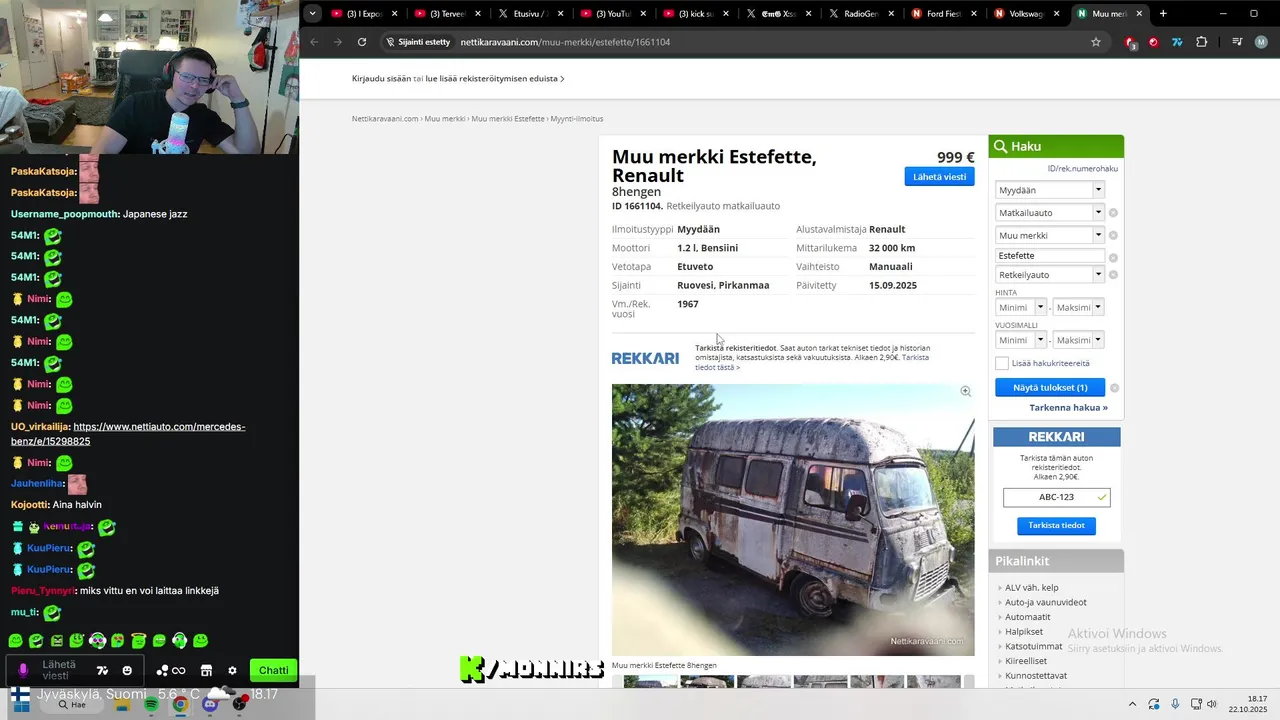Open Spotify from the taskbar

[x=151, y=704]
